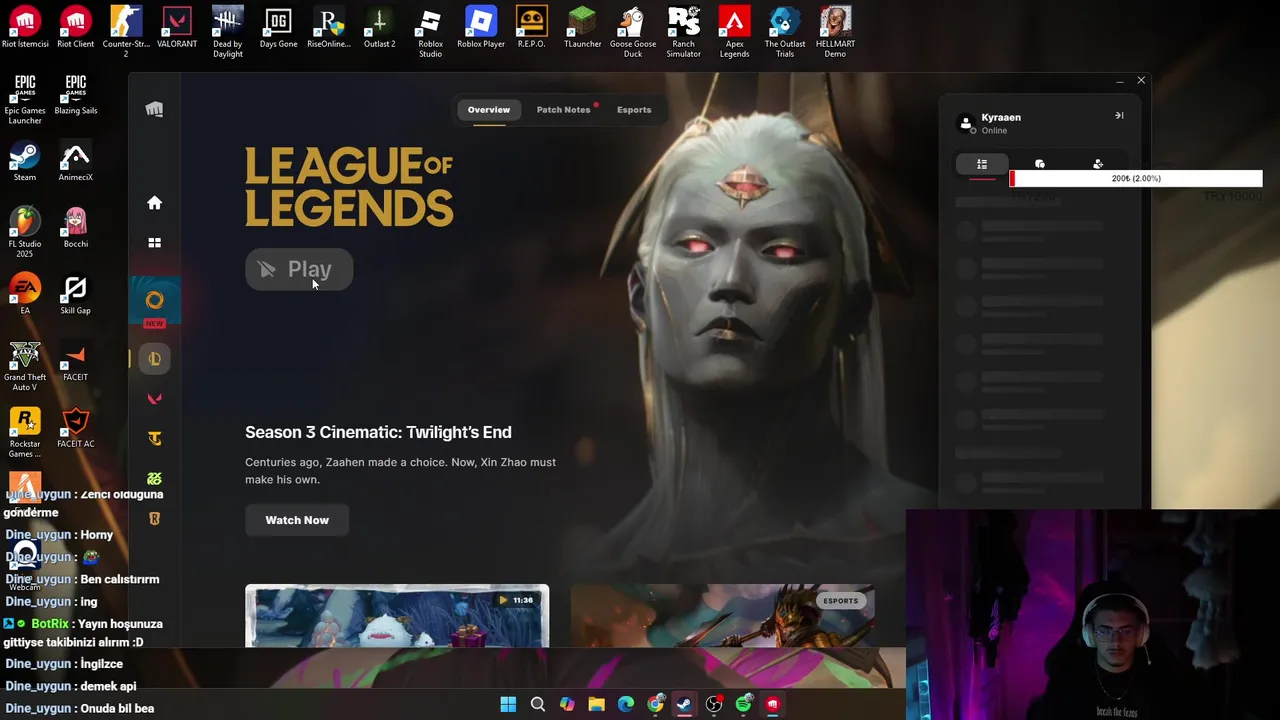The height and width of the screenshot is (720, 1280).
Task: Open Windows Start menu on taskbar
Action: pos(508,704)
